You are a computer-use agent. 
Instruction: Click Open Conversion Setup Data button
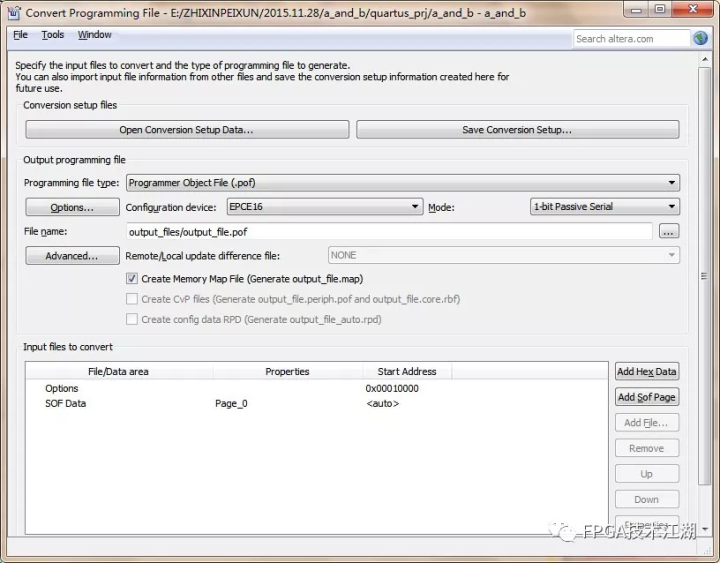[x=187, y=130]
